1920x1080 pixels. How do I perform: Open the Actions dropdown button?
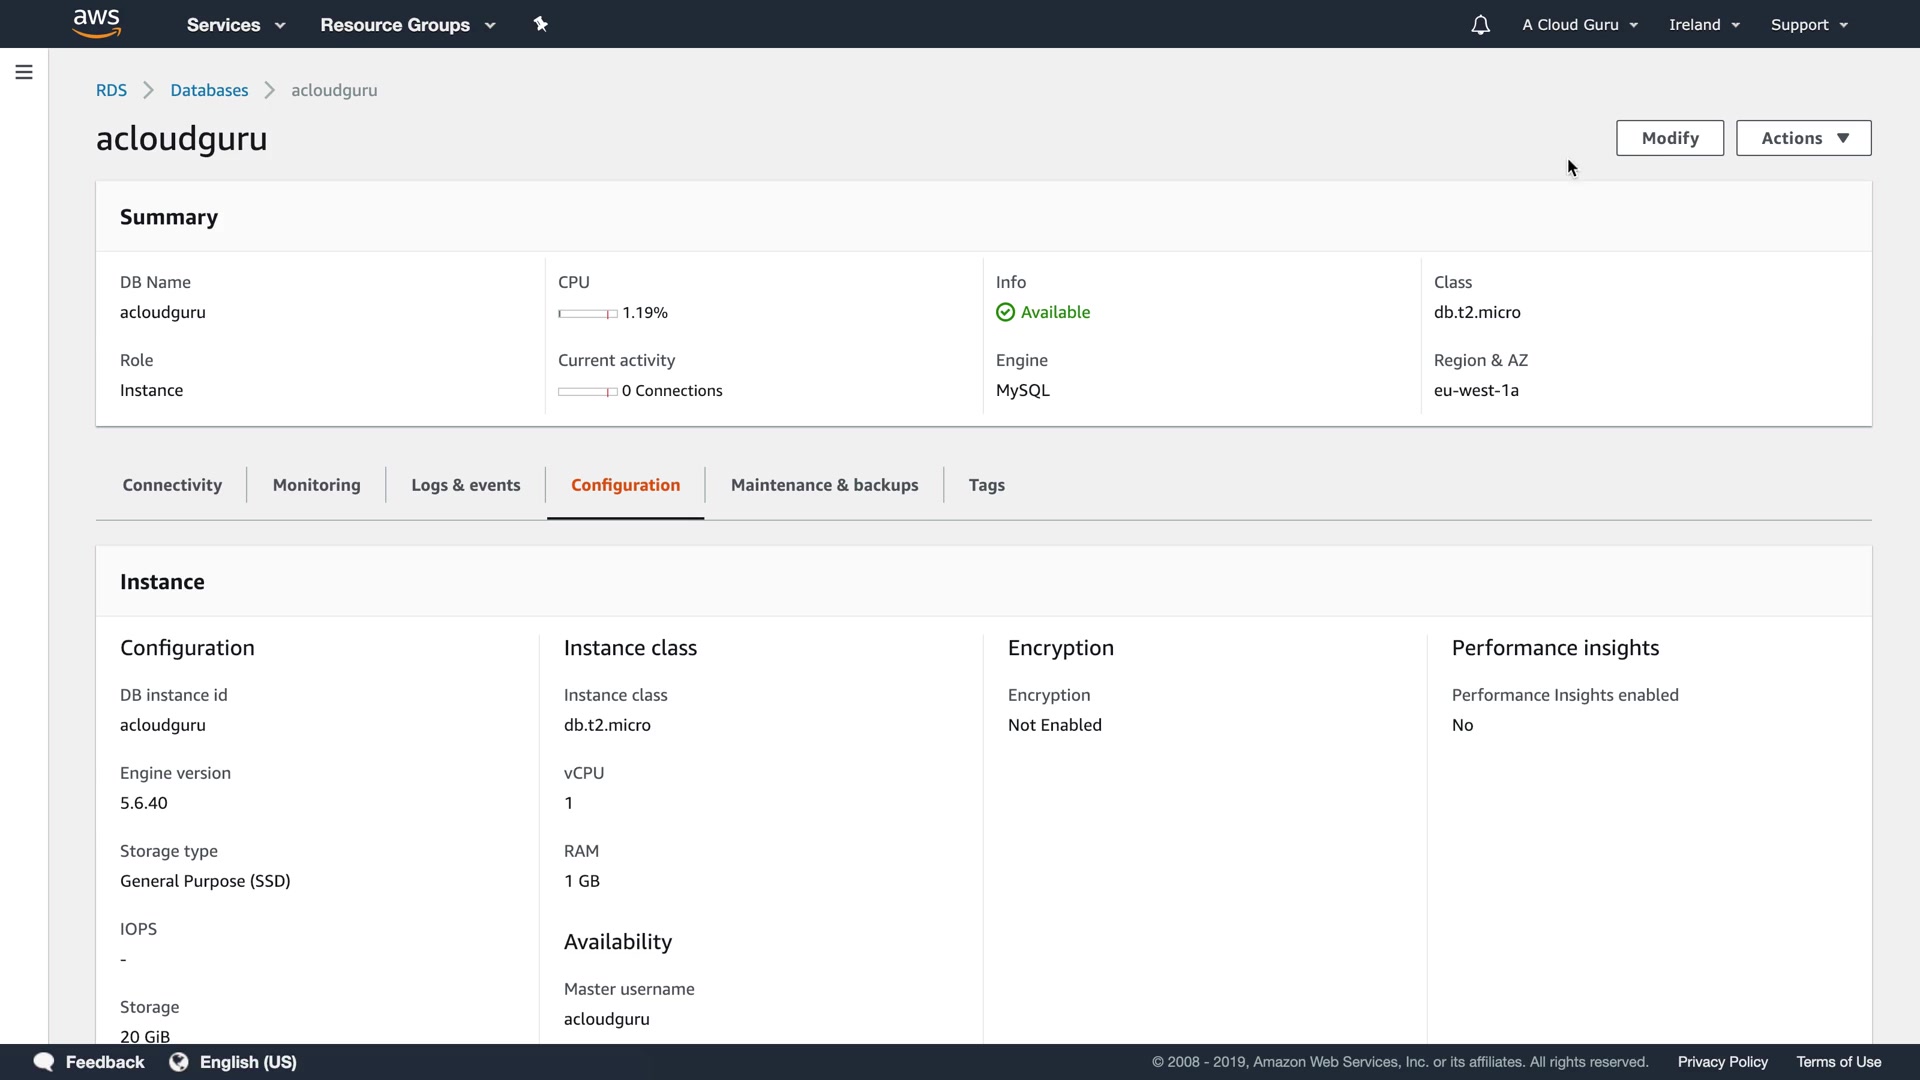tap(1803, 138)
